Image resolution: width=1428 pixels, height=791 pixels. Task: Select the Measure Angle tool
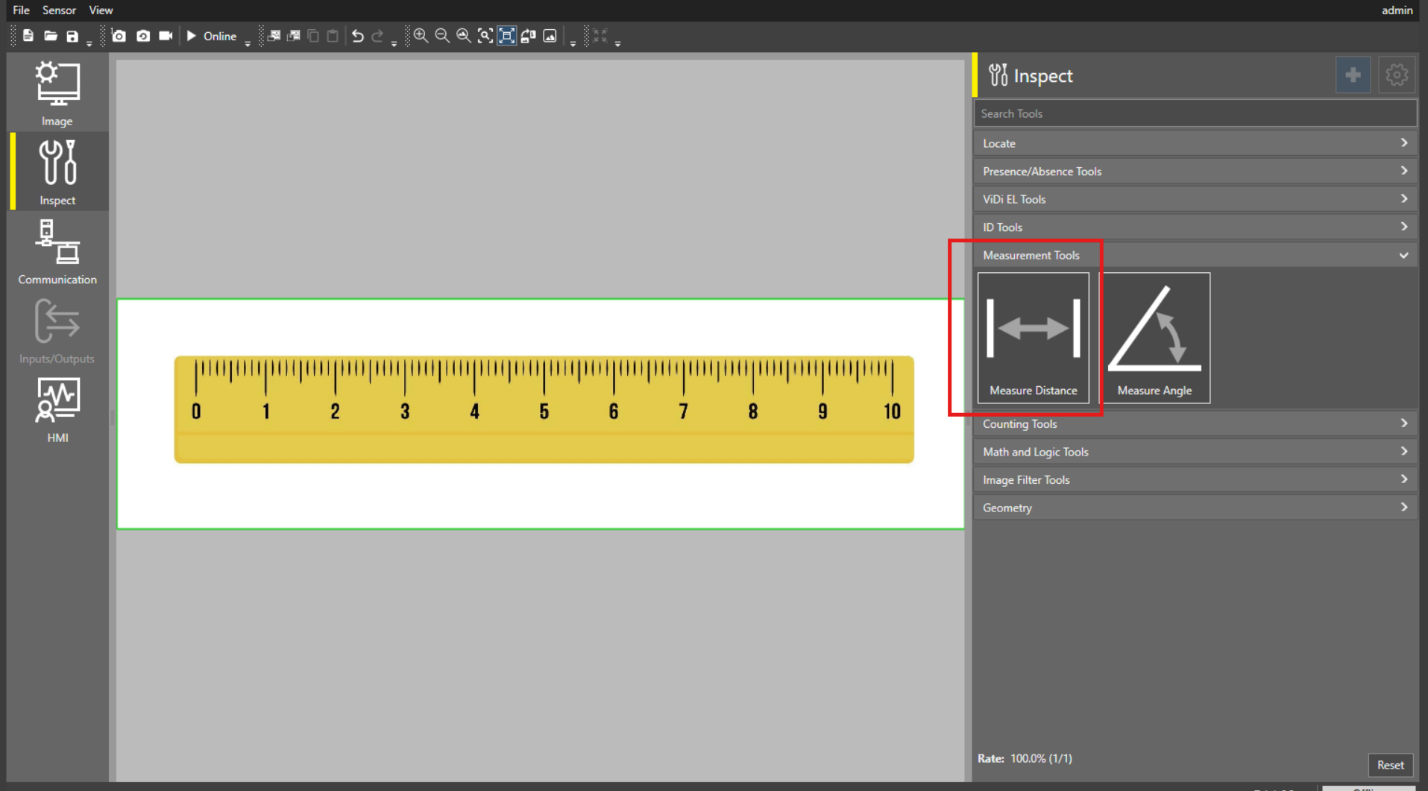[1156, 337]
